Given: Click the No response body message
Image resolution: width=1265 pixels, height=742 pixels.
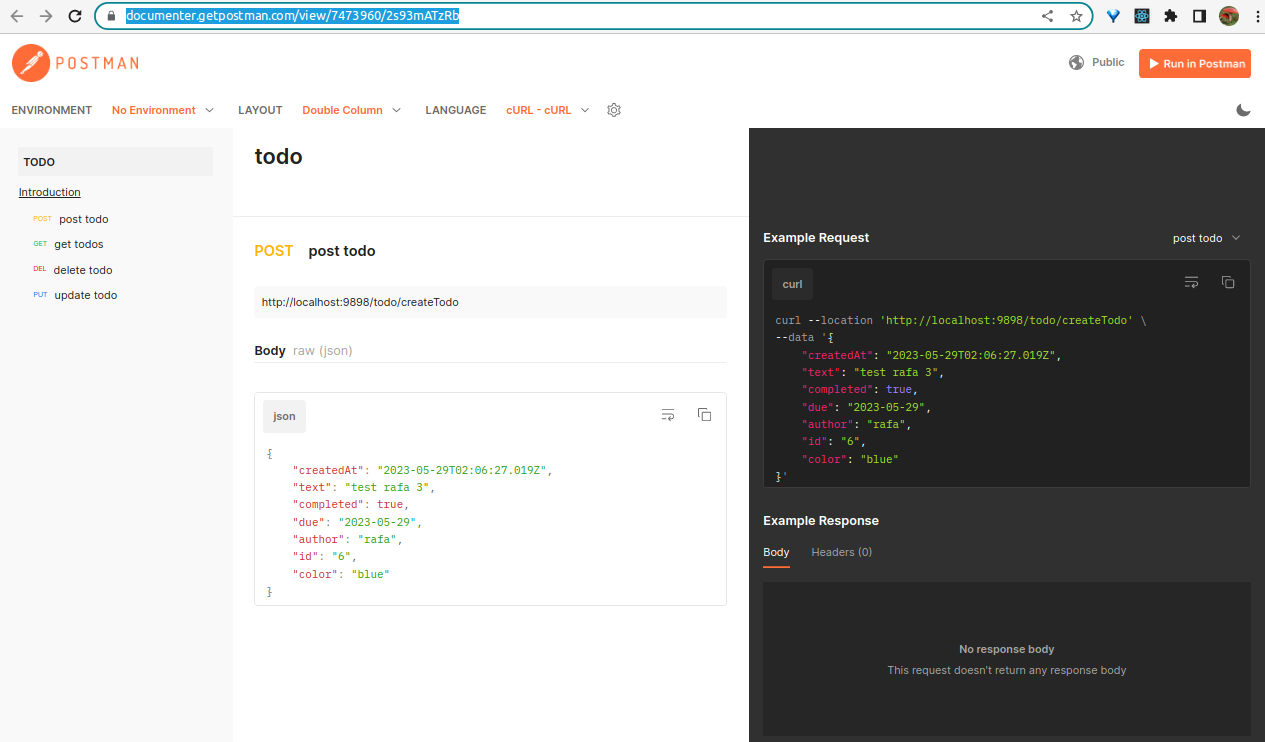Looking at the screenshot, I should [1007, 649].
